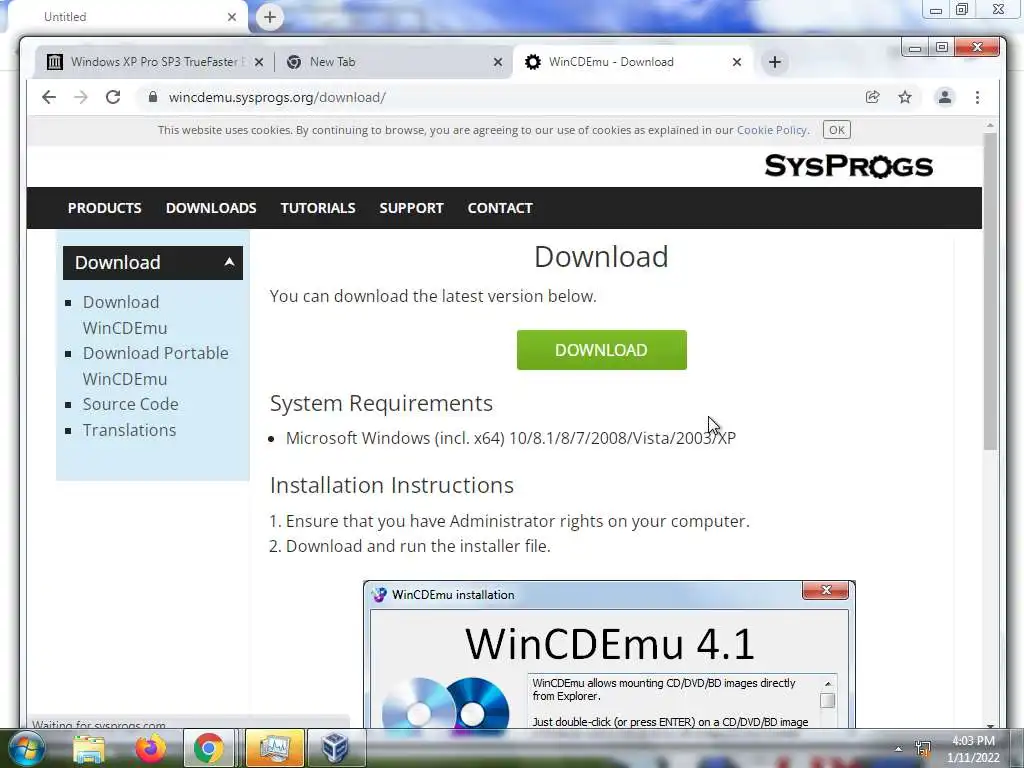Open the Windows Start orb
This screenshot has height=768, width=1024.
click(25, 748)
